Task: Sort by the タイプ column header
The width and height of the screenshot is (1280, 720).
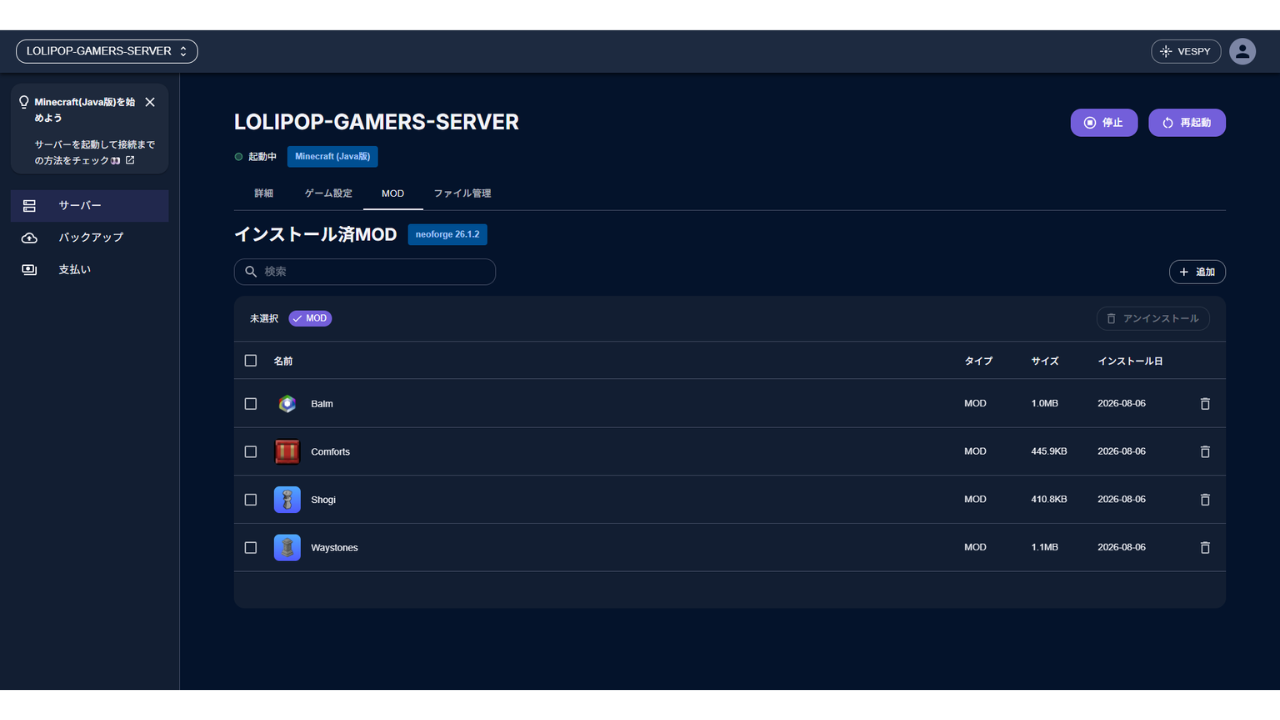Action: (978, 361)
